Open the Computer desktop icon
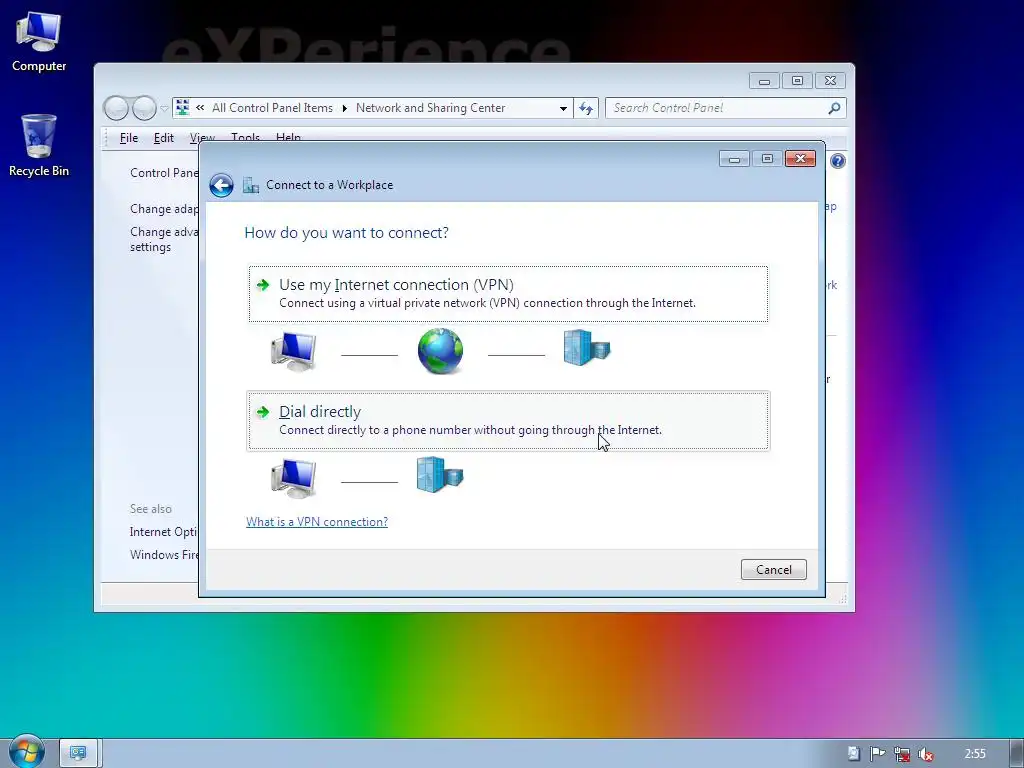1024x768 pixels. coord(39,42)
